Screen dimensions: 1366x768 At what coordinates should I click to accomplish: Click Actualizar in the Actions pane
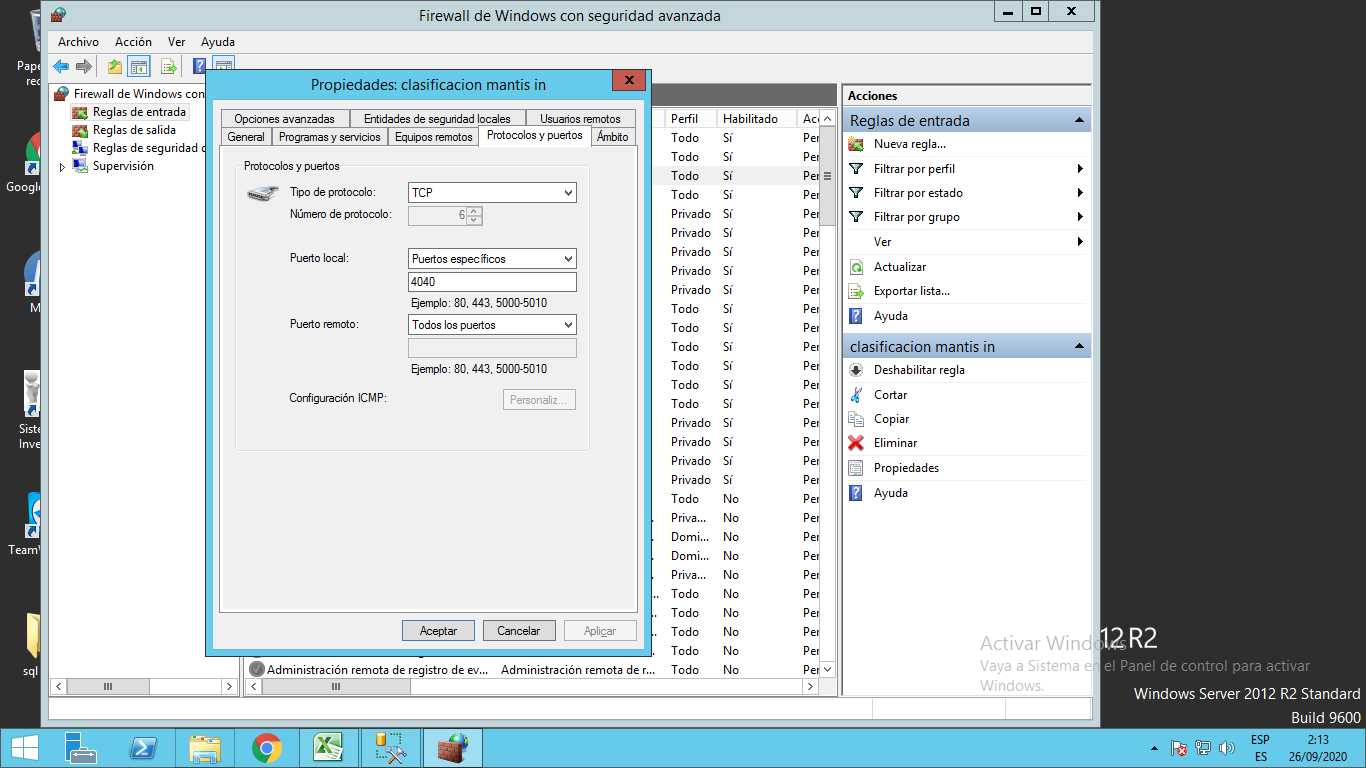[x=900, y=267]
